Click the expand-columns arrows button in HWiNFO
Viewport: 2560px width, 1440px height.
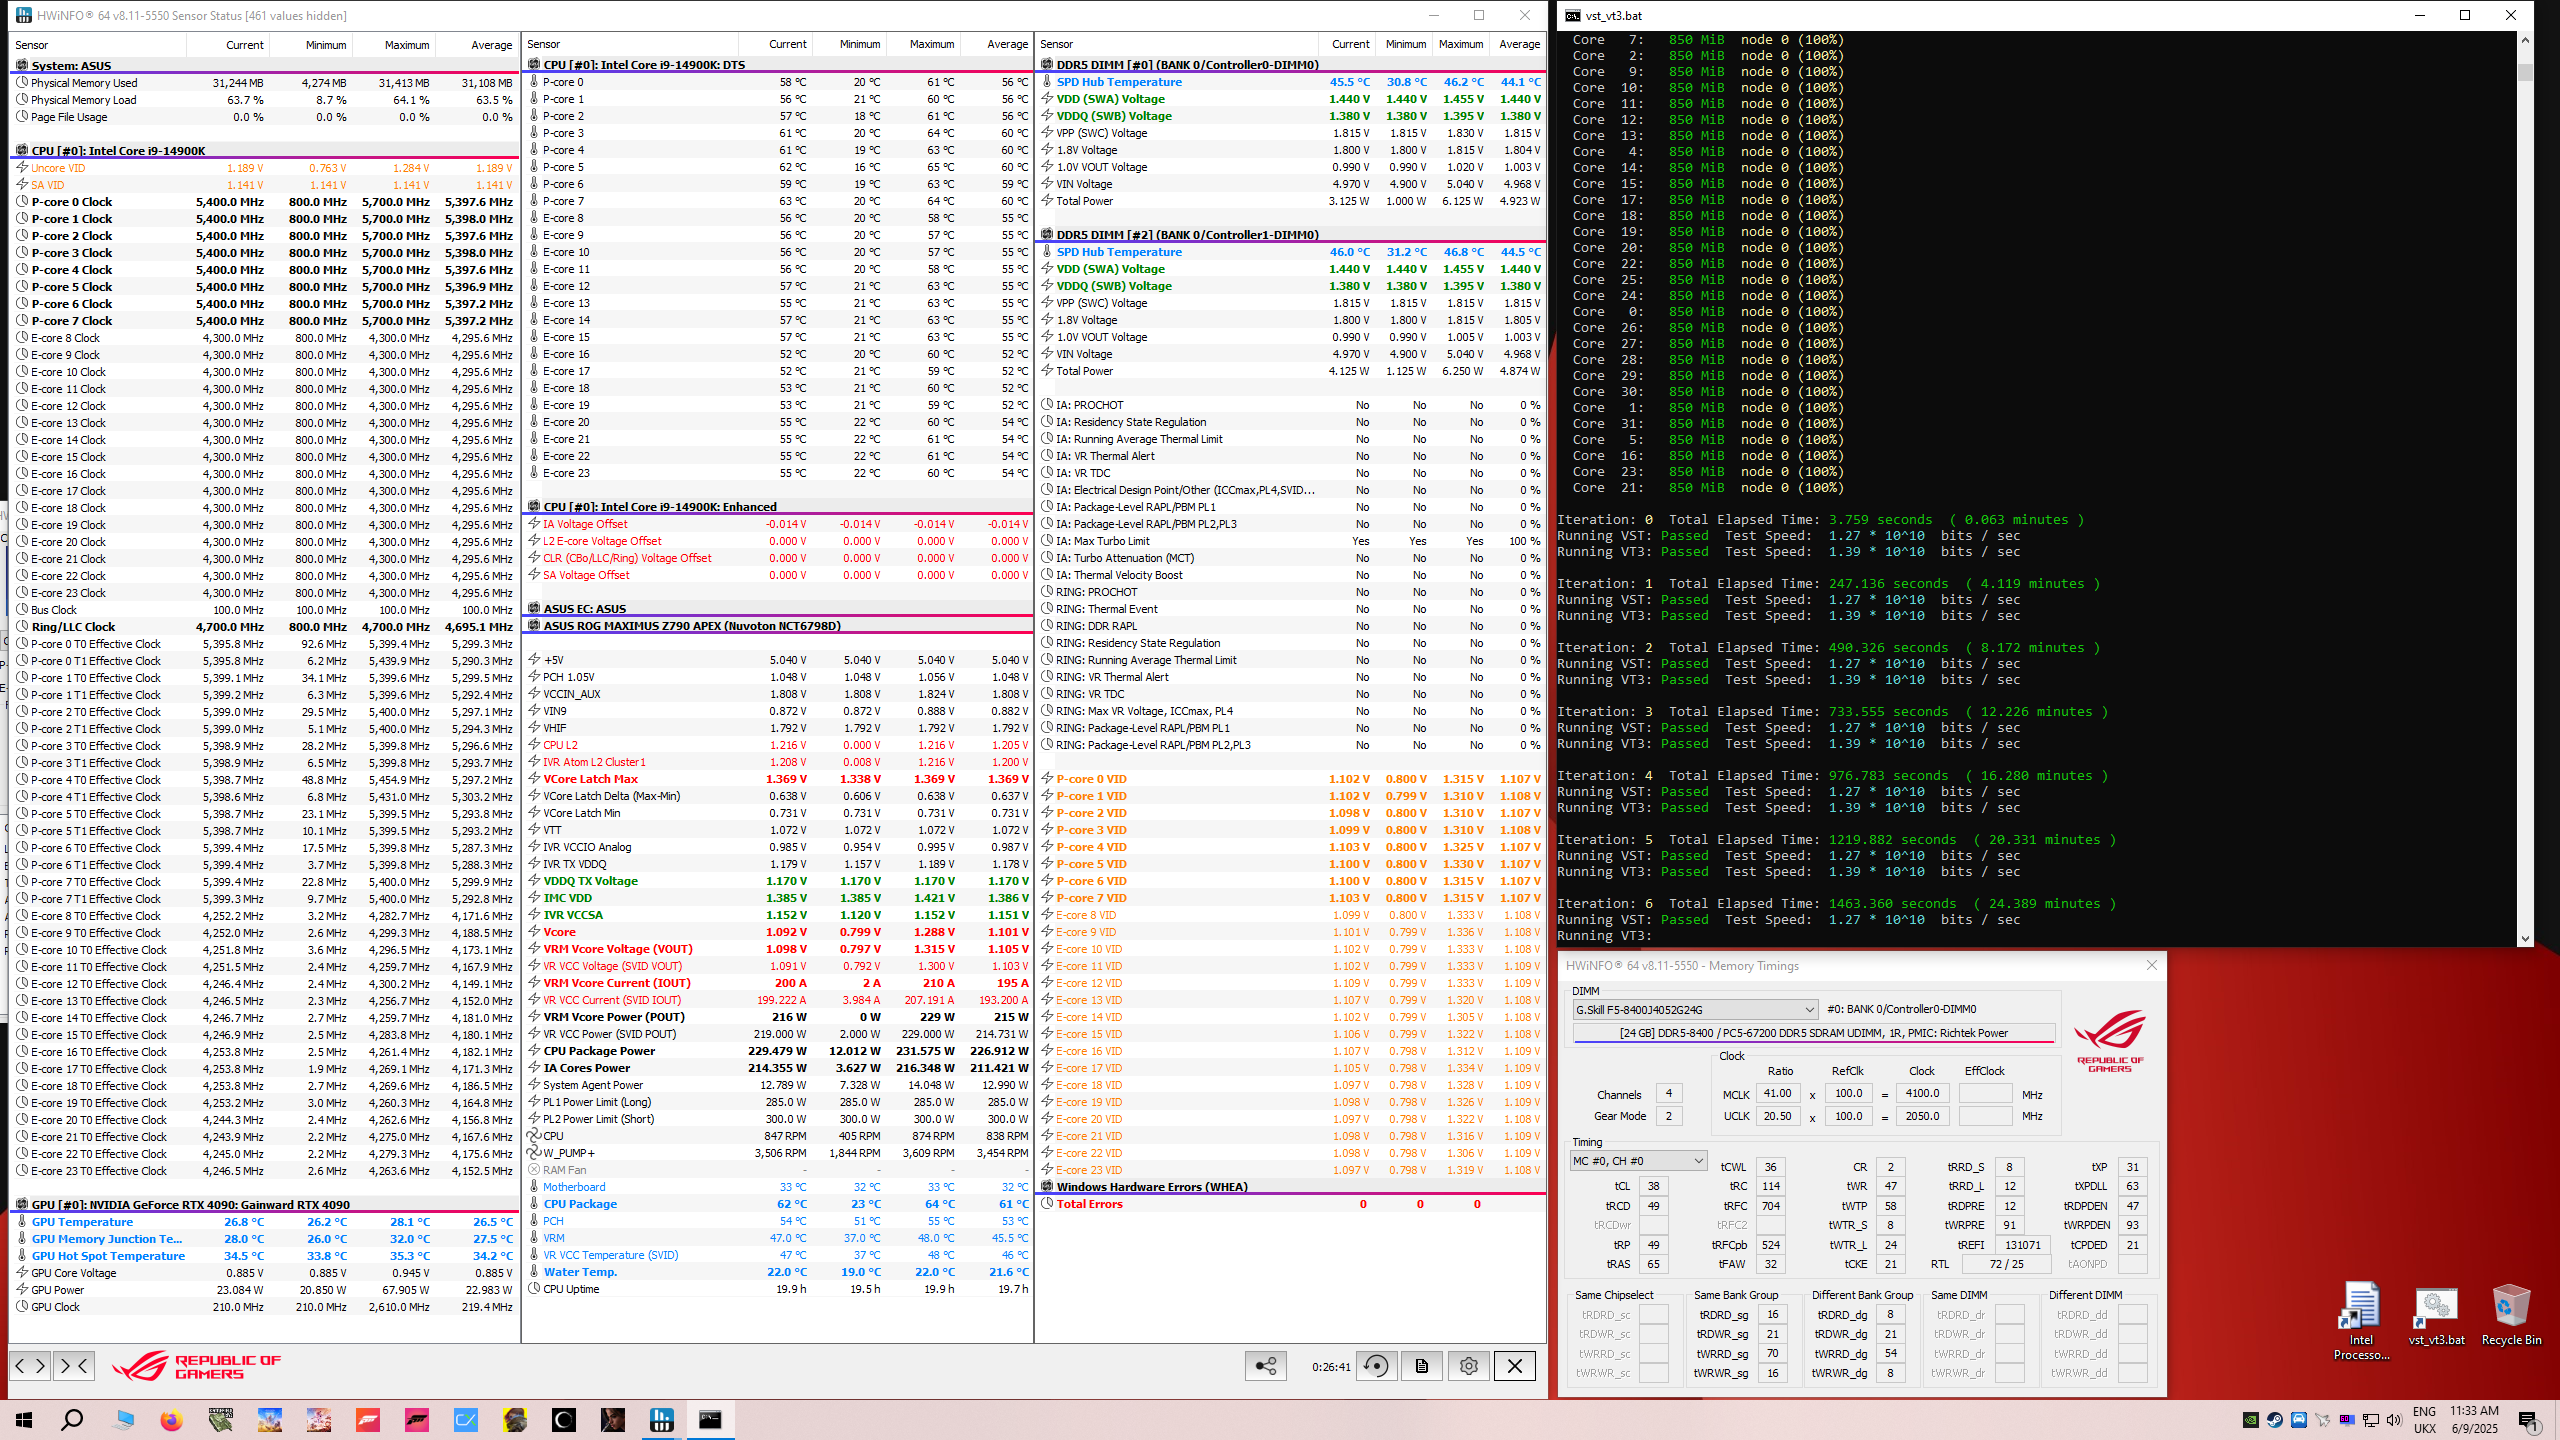coord(30,1365)
